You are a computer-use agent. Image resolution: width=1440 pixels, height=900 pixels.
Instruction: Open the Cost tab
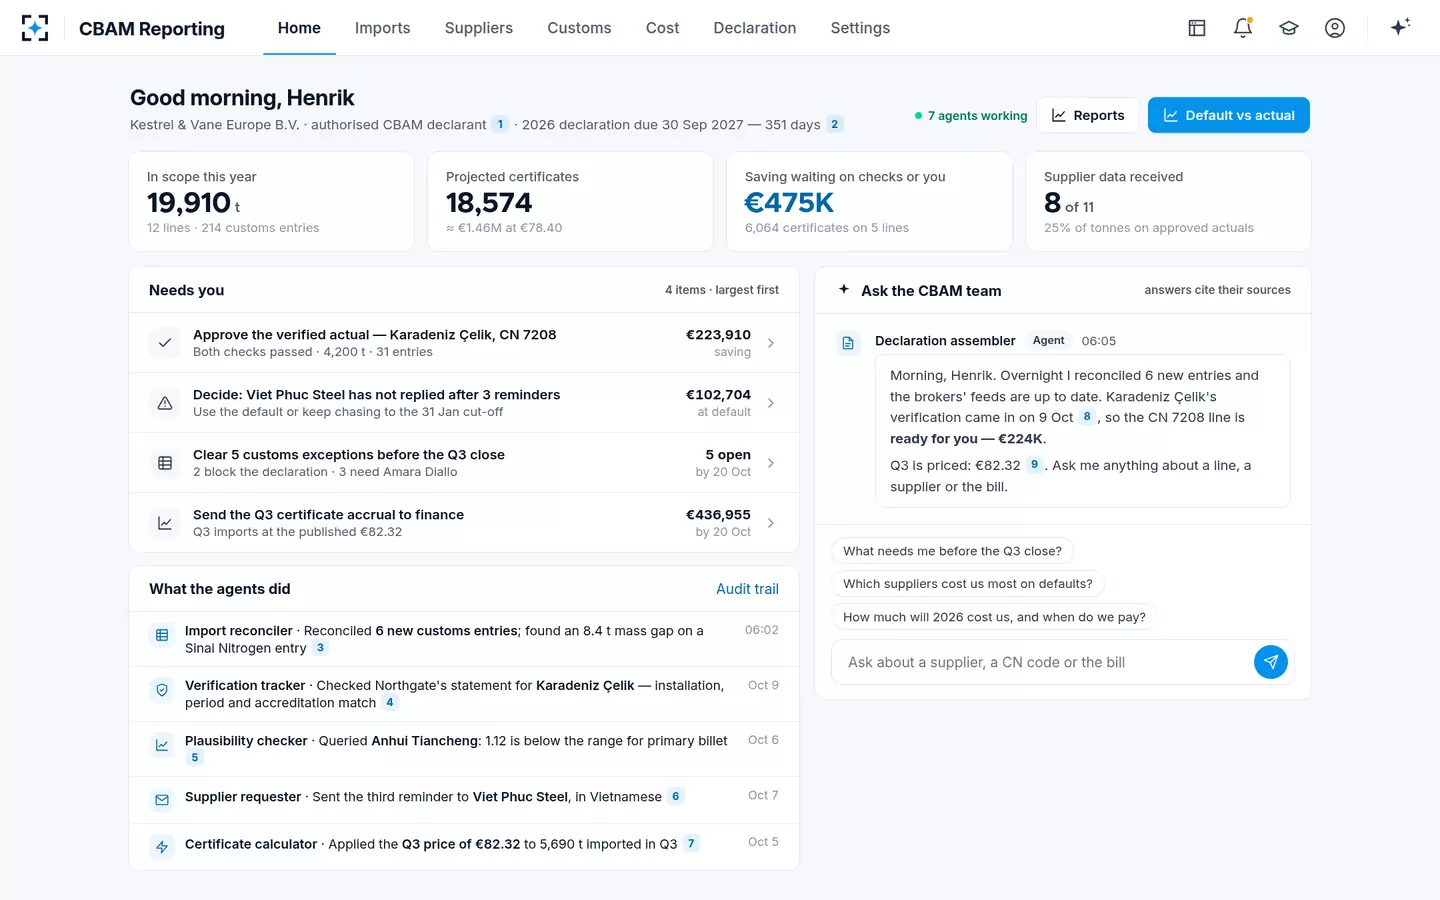pyautogui.click(x=663, y=28)
